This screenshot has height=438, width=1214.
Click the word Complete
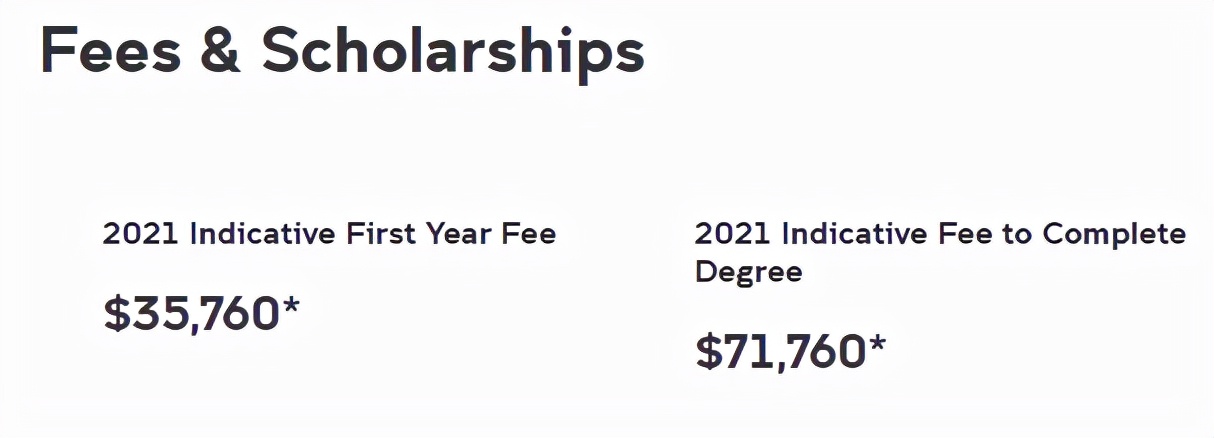point(1114,234)
